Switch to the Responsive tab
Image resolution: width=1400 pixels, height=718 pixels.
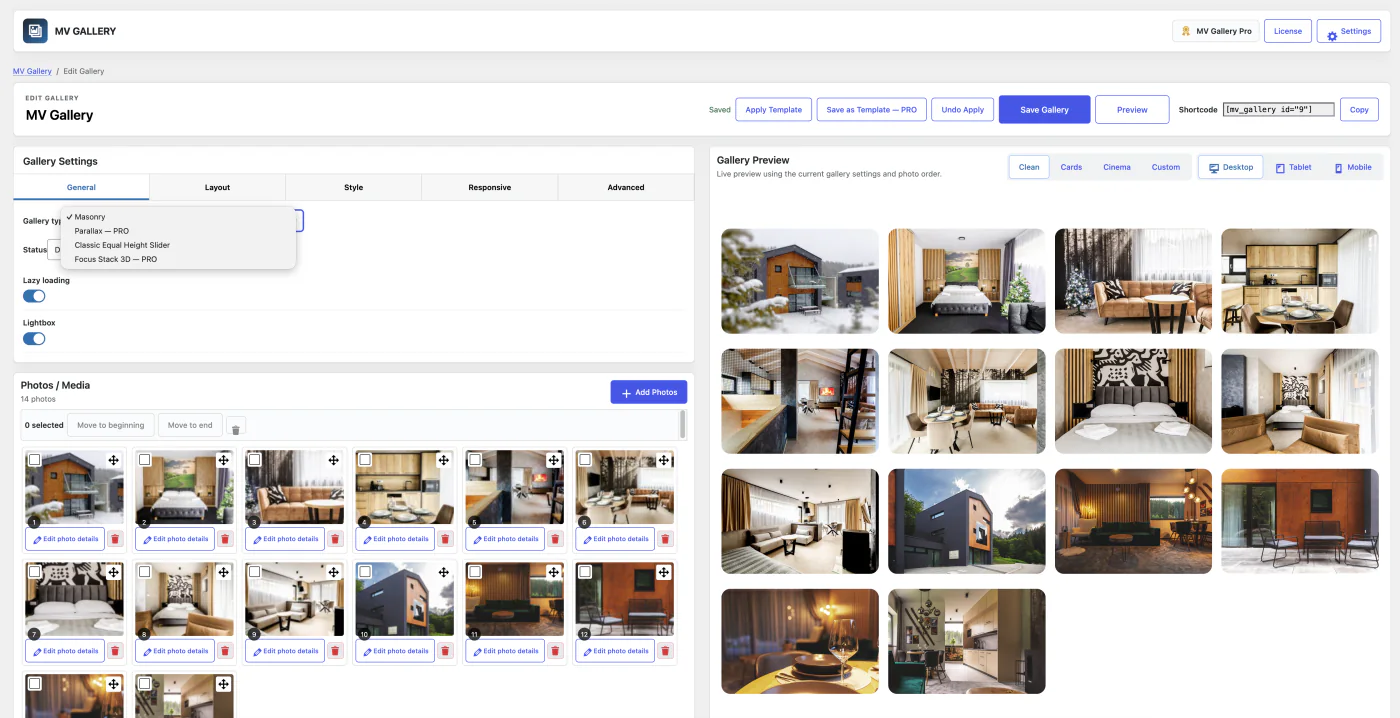489,187
